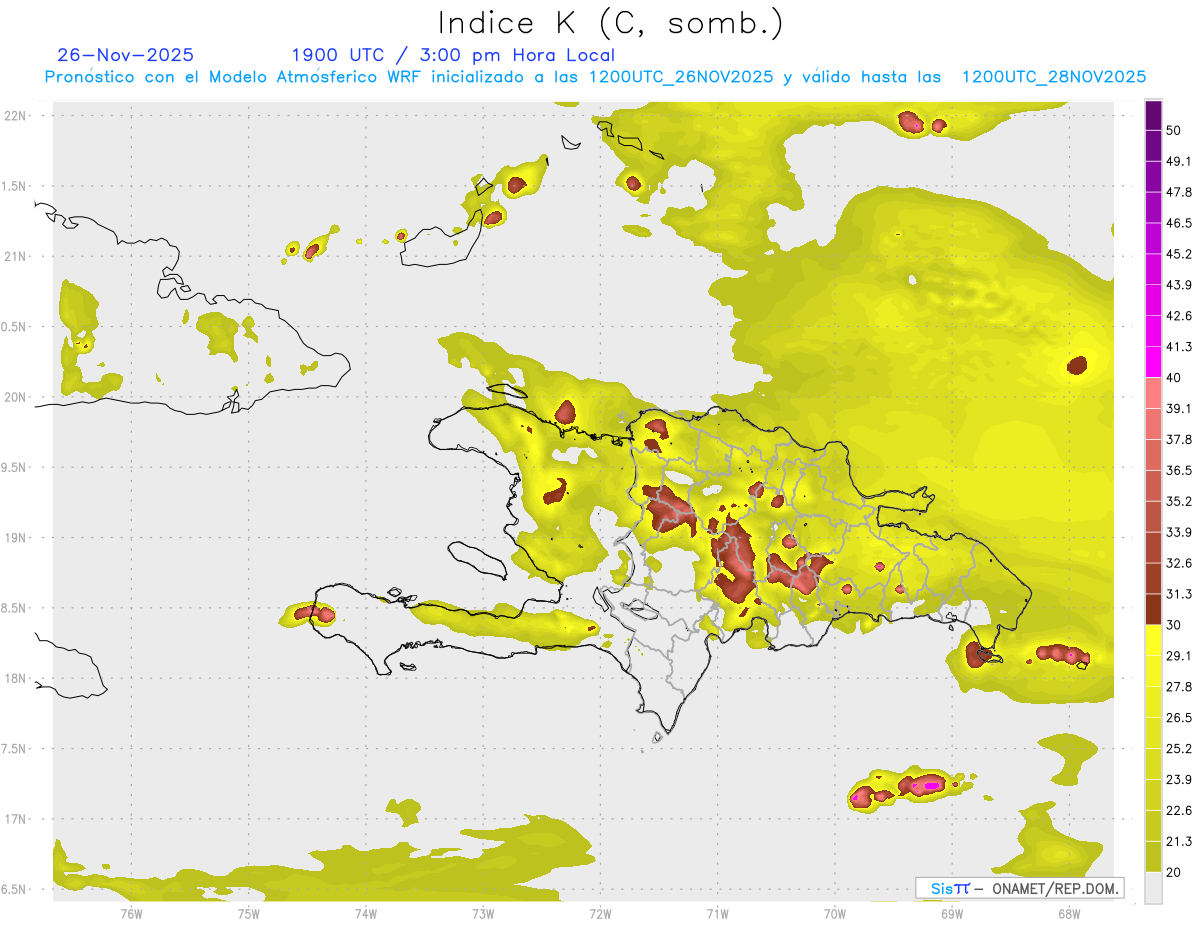Image resolution: width=1200 pixels, height=927 pixels.
Task: Click the '74W' longitude label
Action: 365,912
